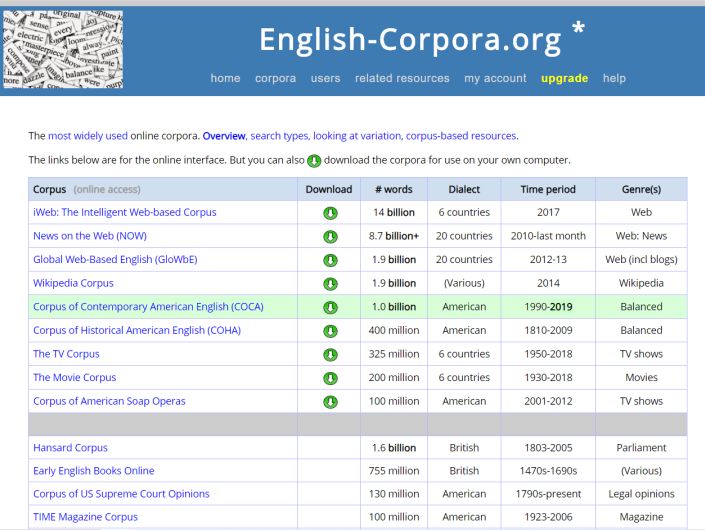705x530 pixels.
Task: Click the '(online access)' header text
Action: (107, 189)
